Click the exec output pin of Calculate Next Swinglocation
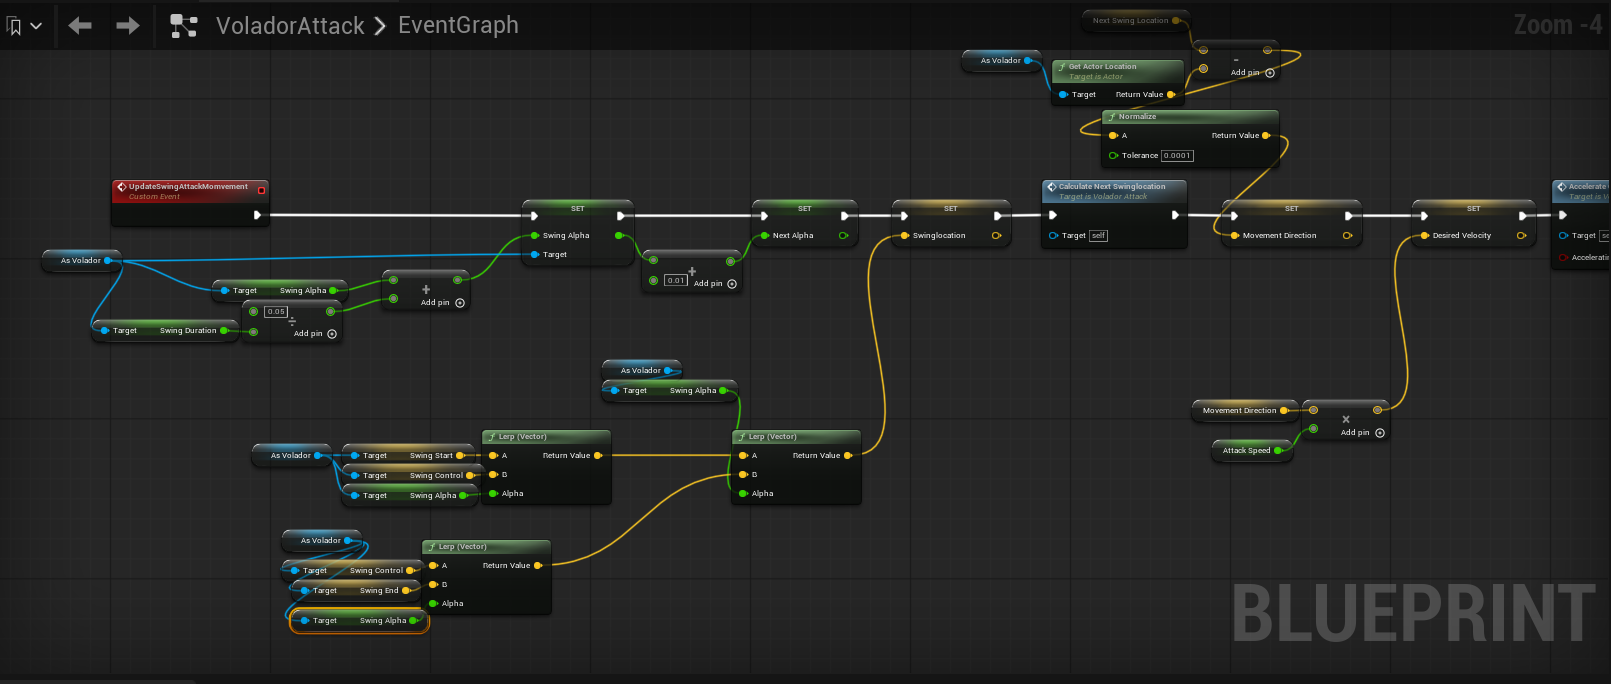 (x=1175, y=215)
